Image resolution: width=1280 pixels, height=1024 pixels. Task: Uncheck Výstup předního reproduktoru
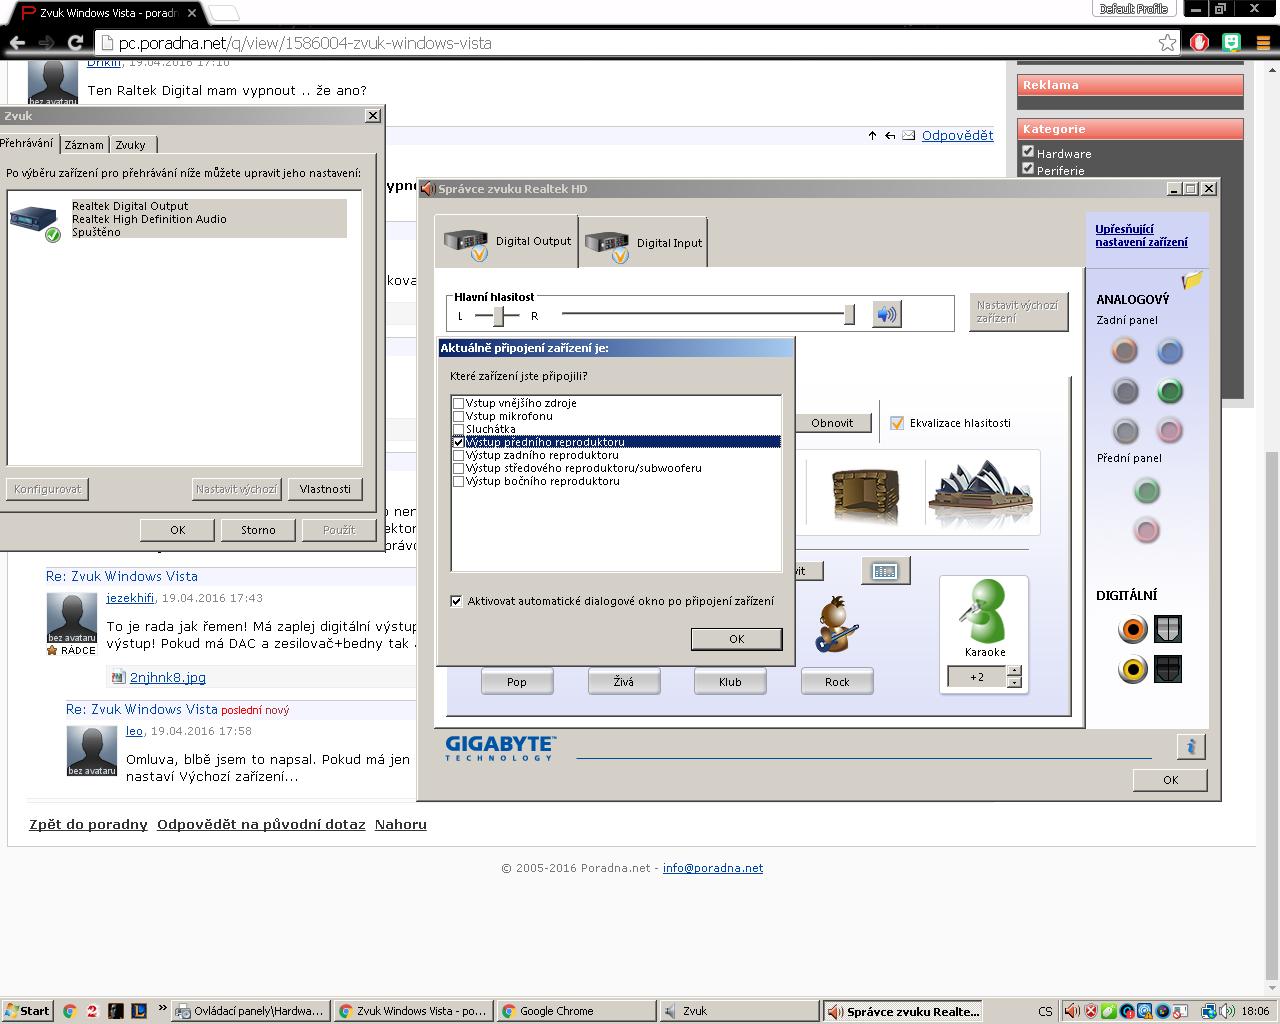point(458,442)
